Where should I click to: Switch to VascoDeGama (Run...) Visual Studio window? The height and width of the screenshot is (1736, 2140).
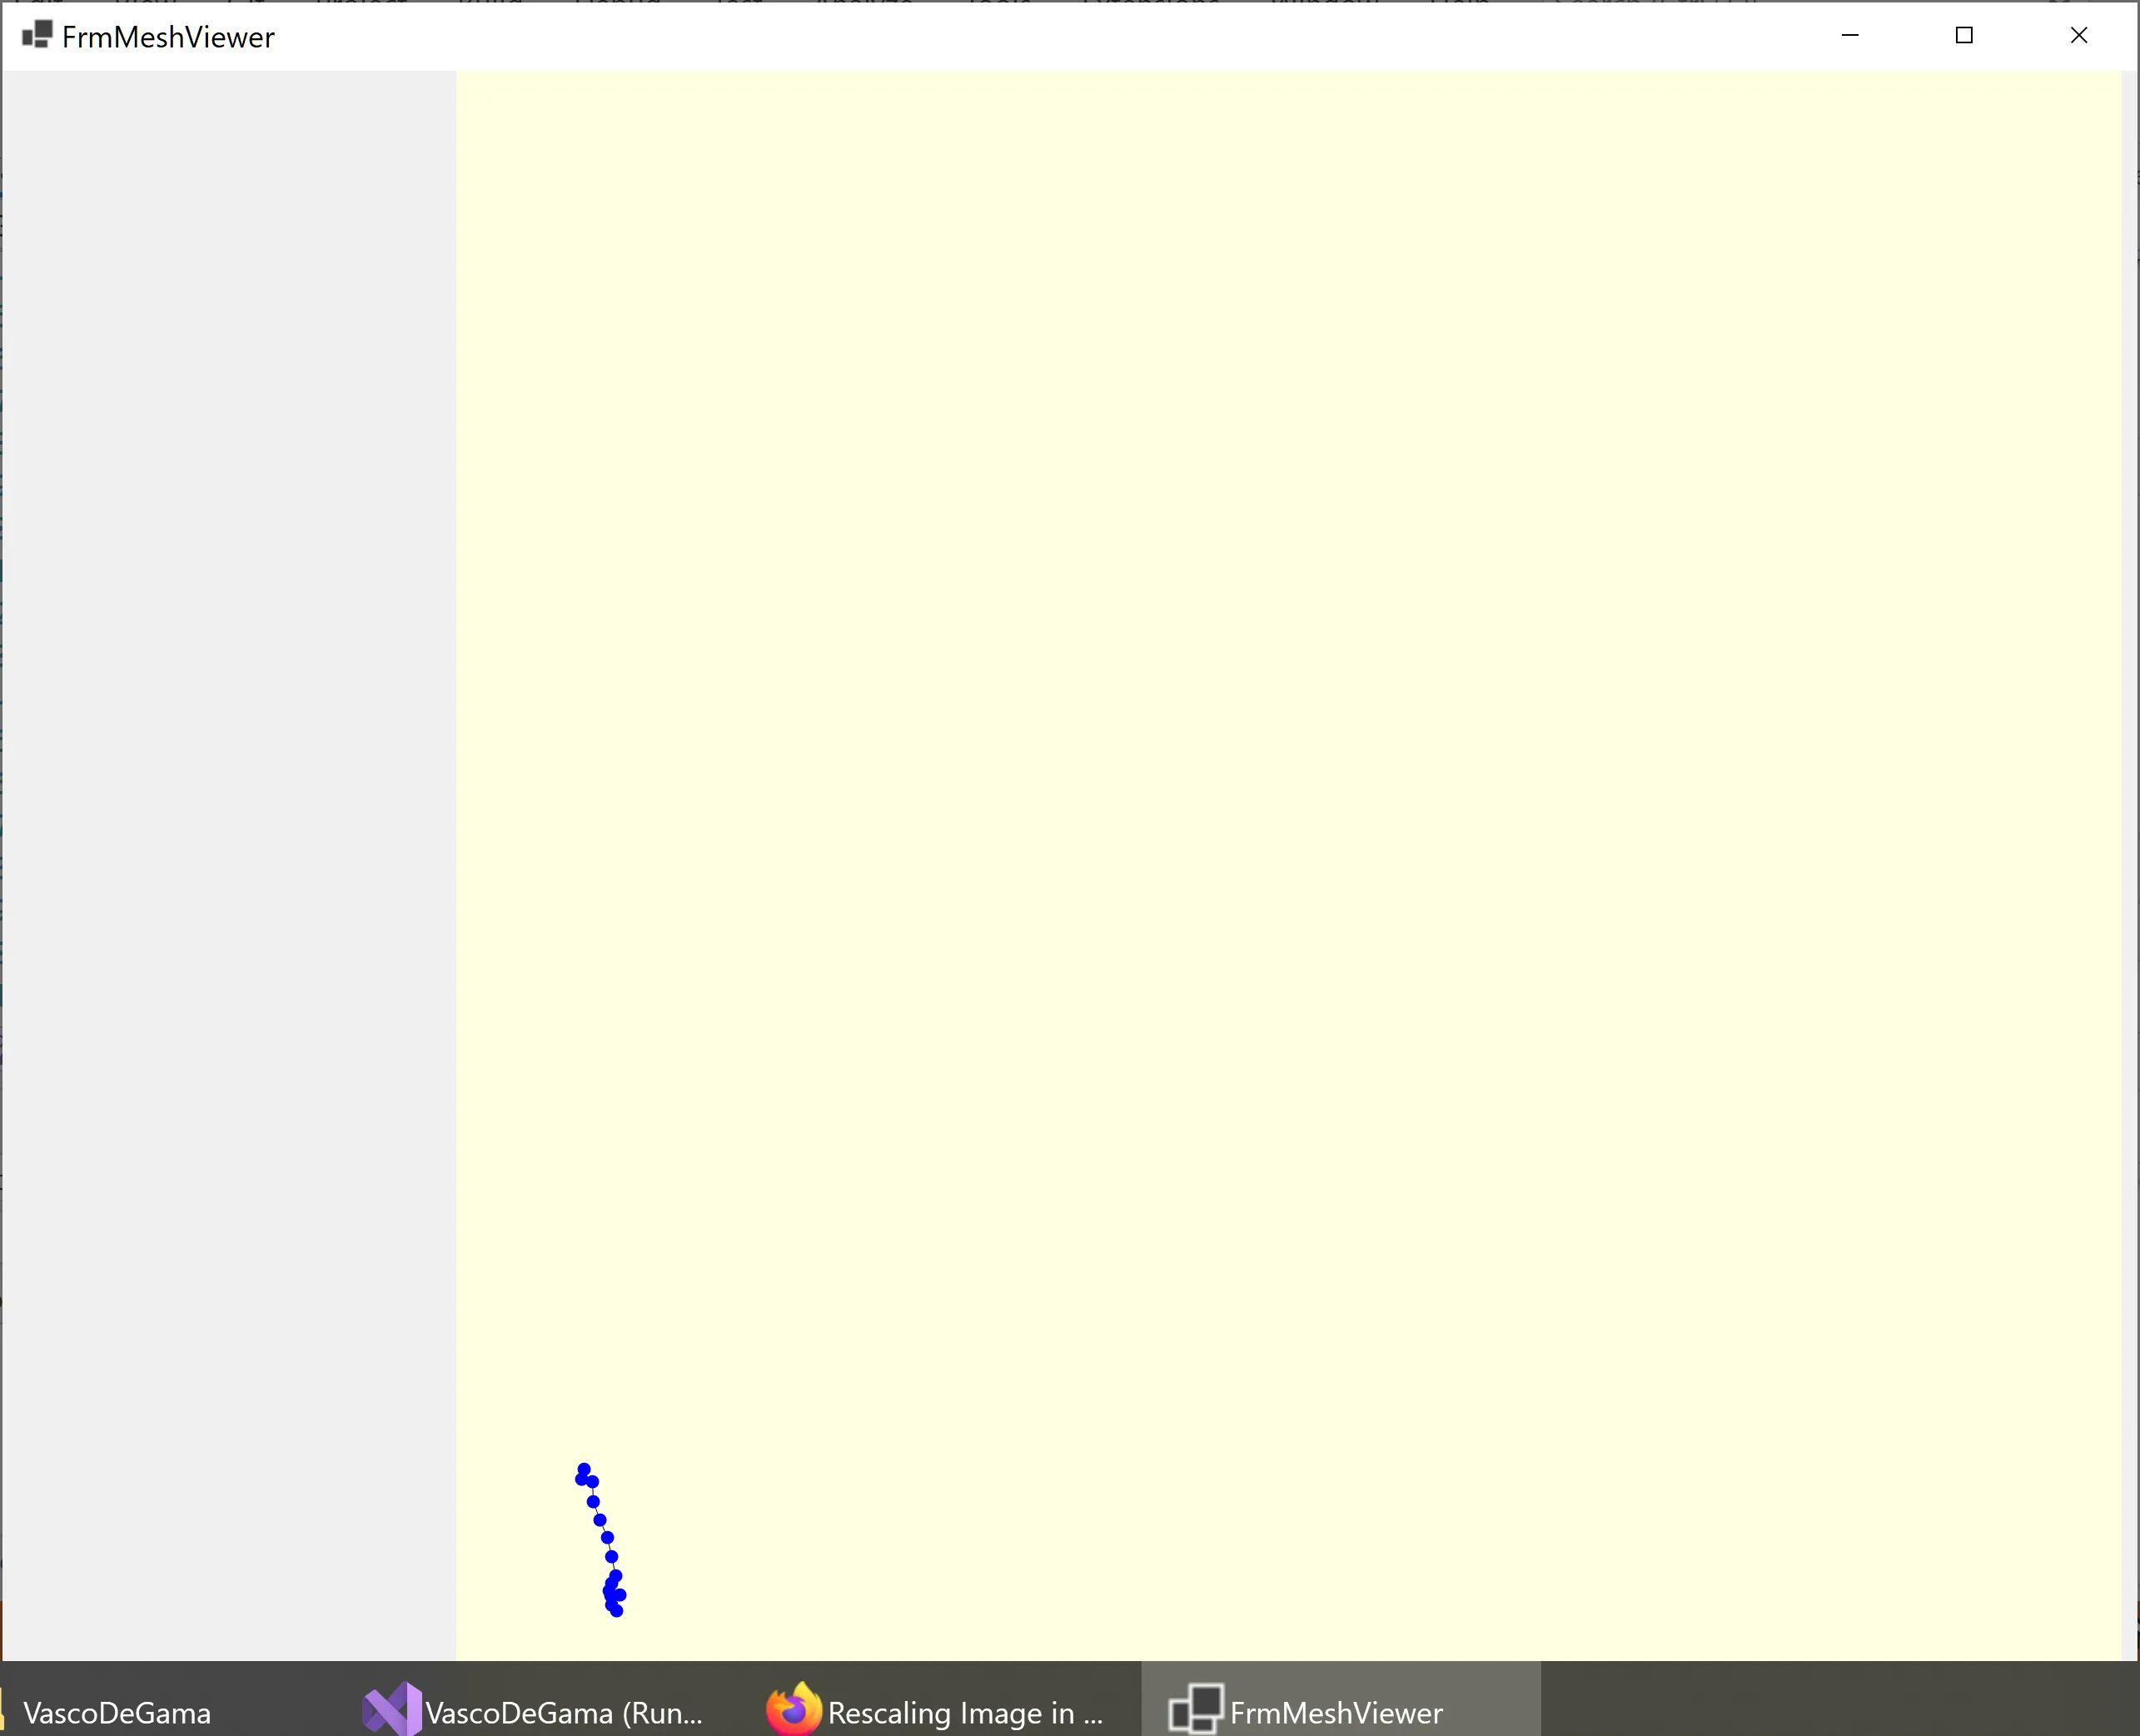[563, 1713]
